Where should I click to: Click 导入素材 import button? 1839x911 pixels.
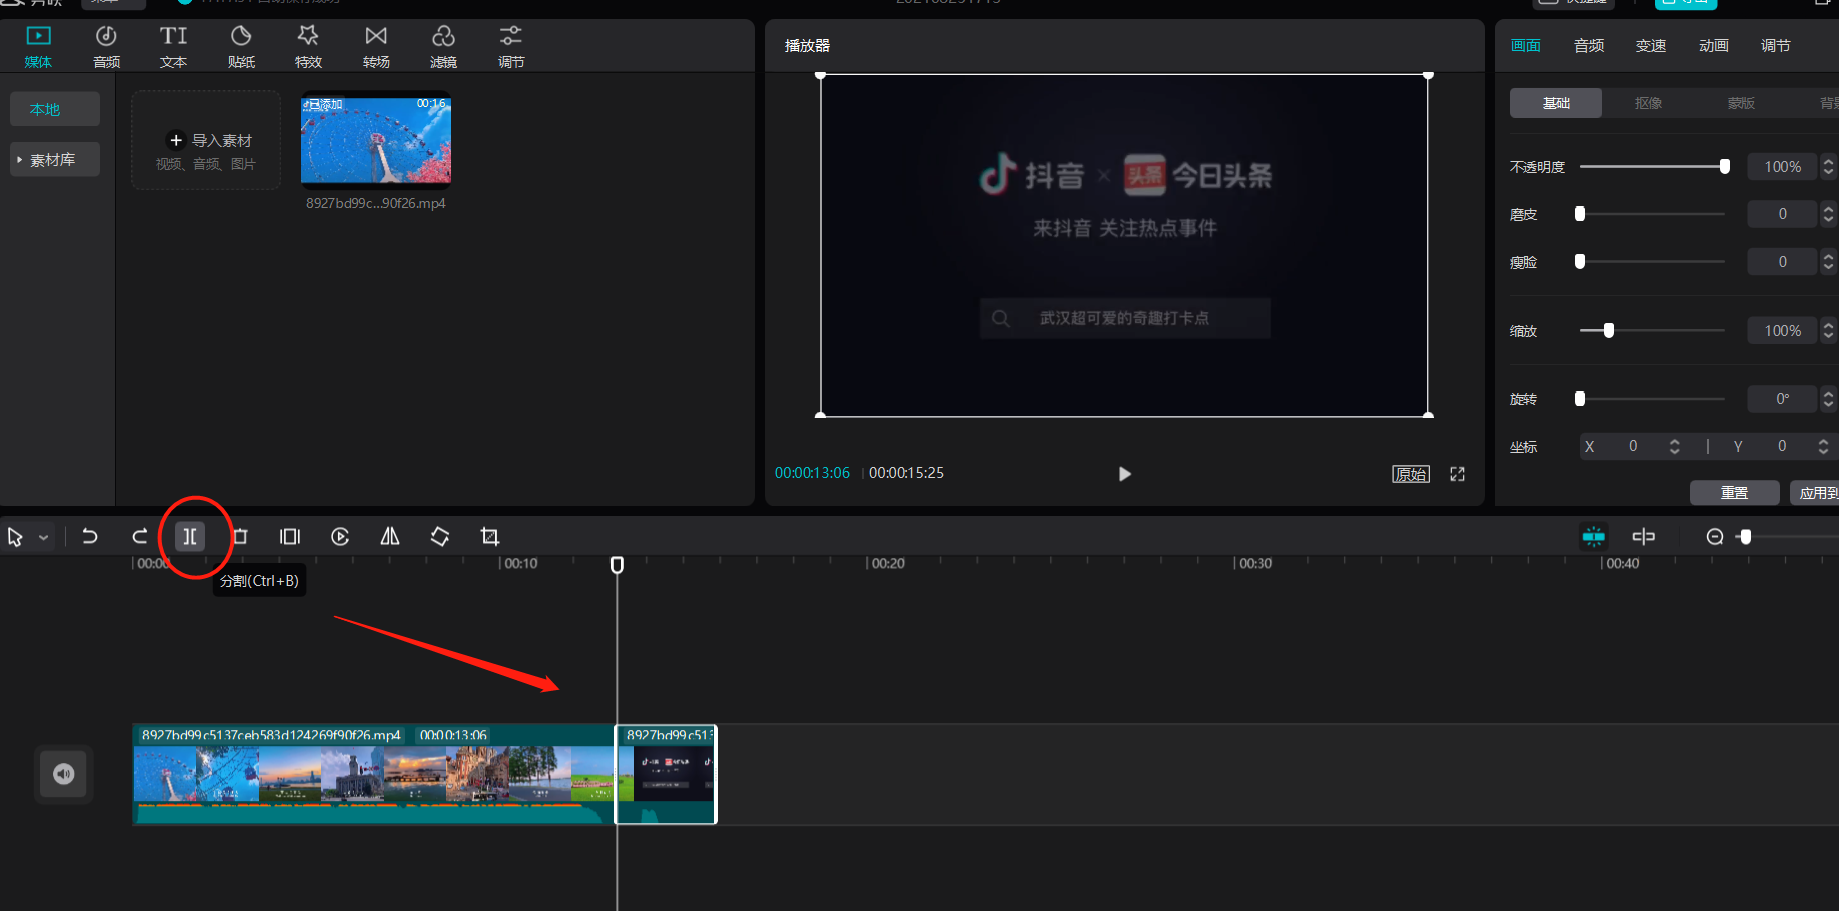[x=206, y=140]
